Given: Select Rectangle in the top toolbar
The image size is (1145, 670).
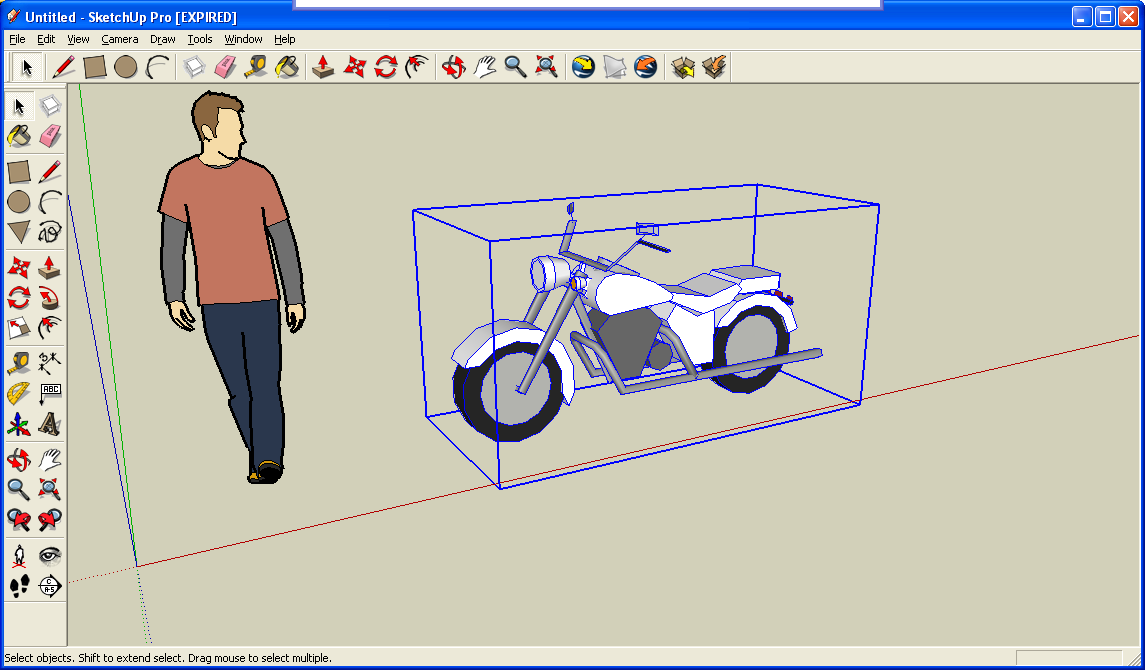Looking at the screenshot, I should point(95,67).
